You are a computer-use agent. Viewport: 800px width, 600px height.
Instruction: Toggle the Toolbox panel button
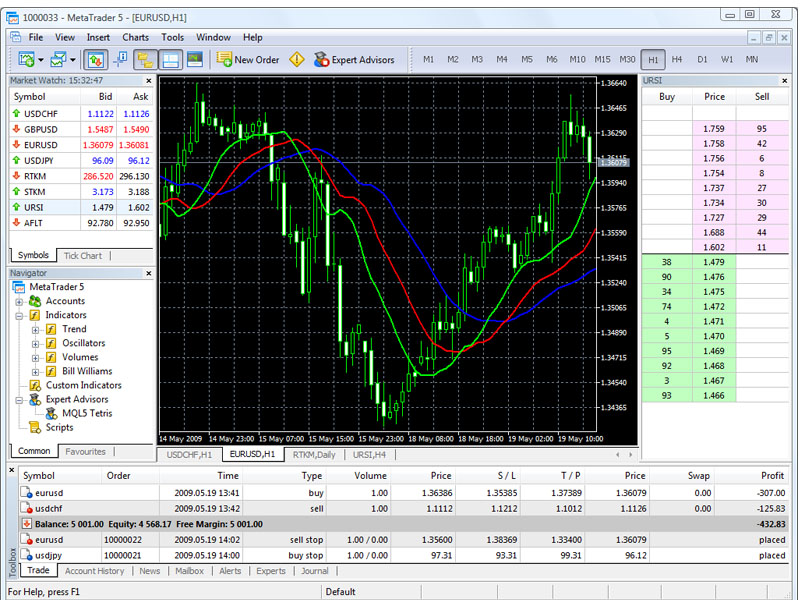click(170, 60)
